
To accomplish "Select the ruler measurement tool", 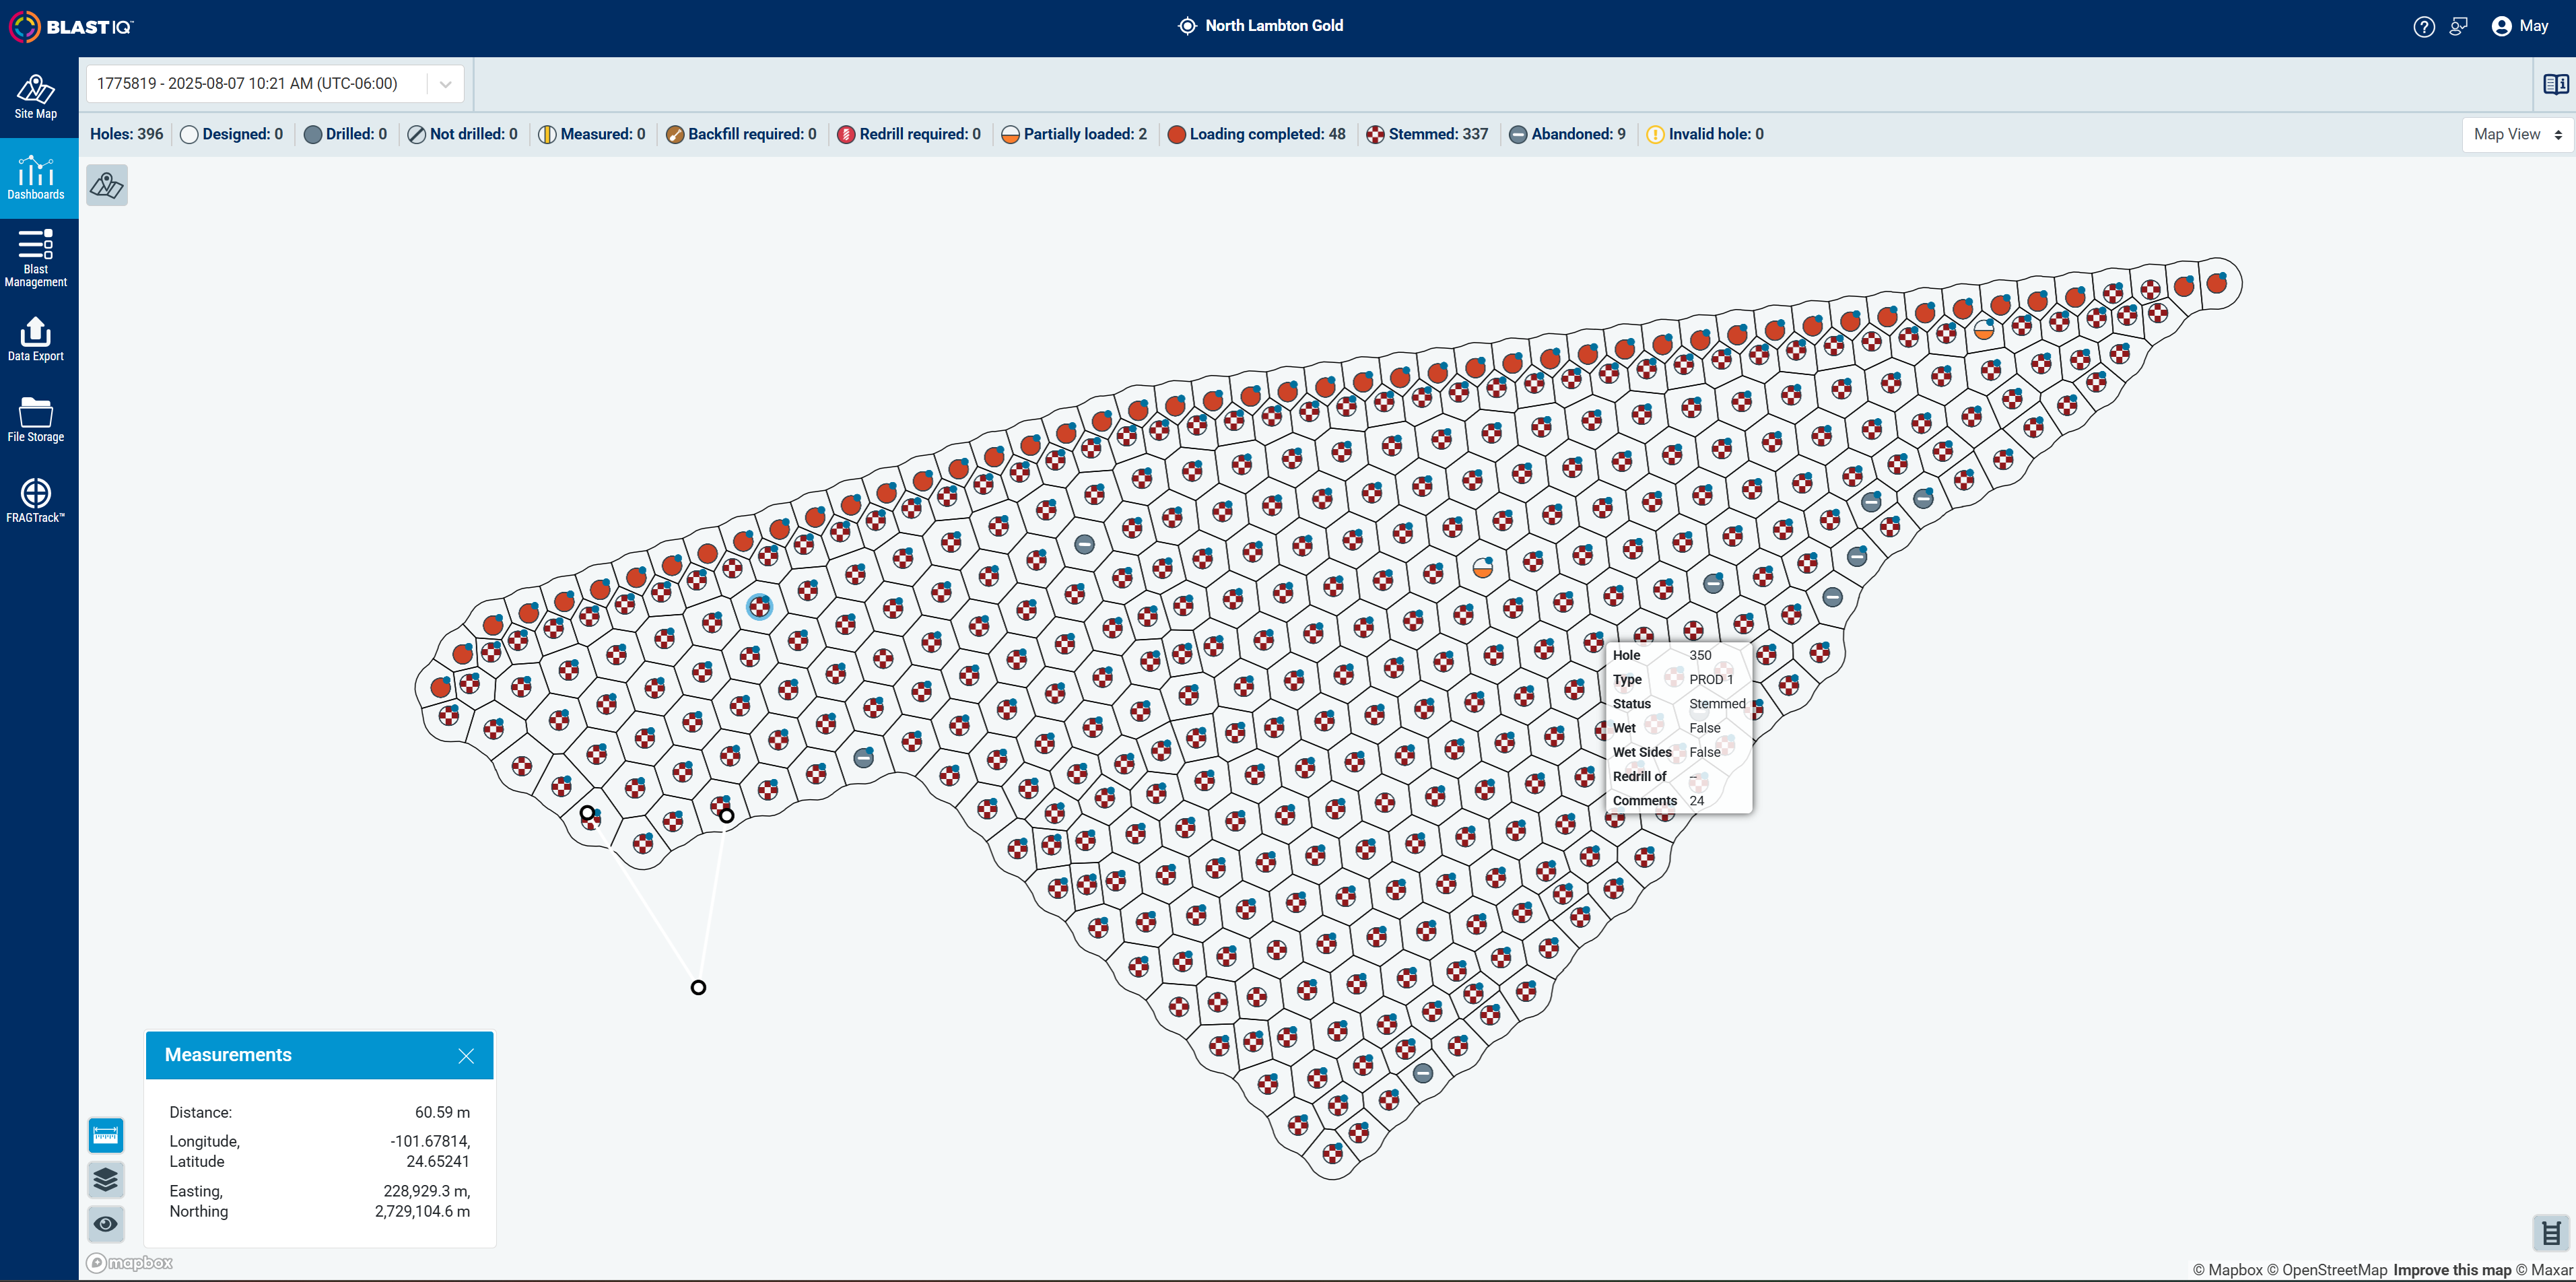I will [x=106, y=1135].
